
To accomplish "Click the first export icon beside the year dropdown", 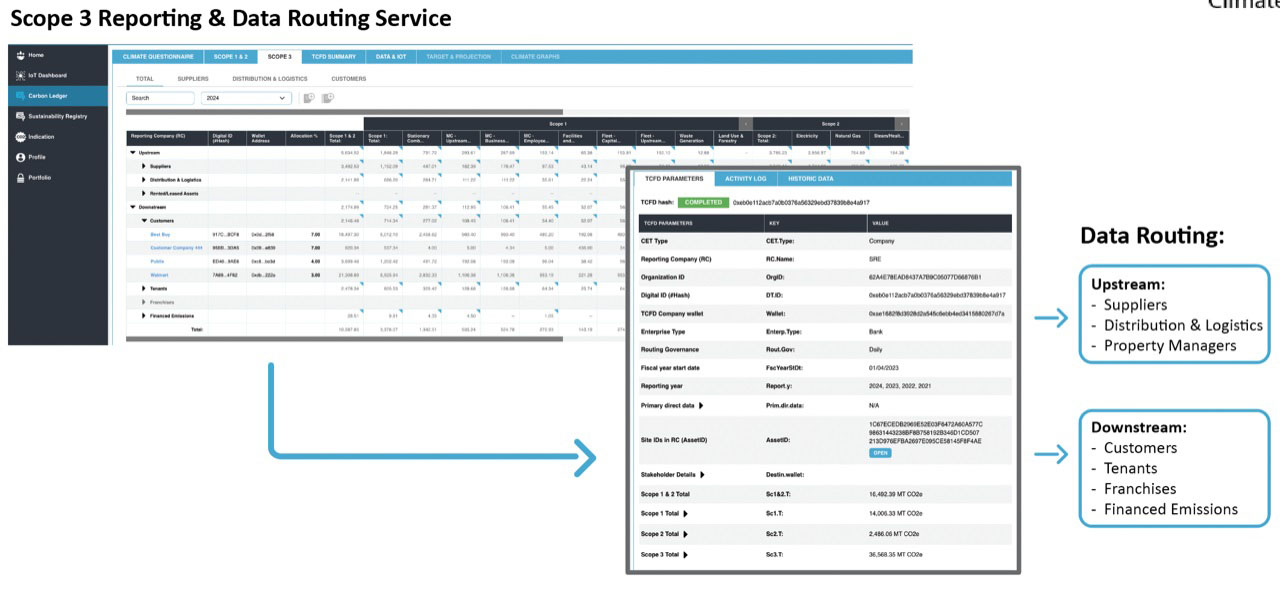I will pyautogui.click(x=308, y=97).
